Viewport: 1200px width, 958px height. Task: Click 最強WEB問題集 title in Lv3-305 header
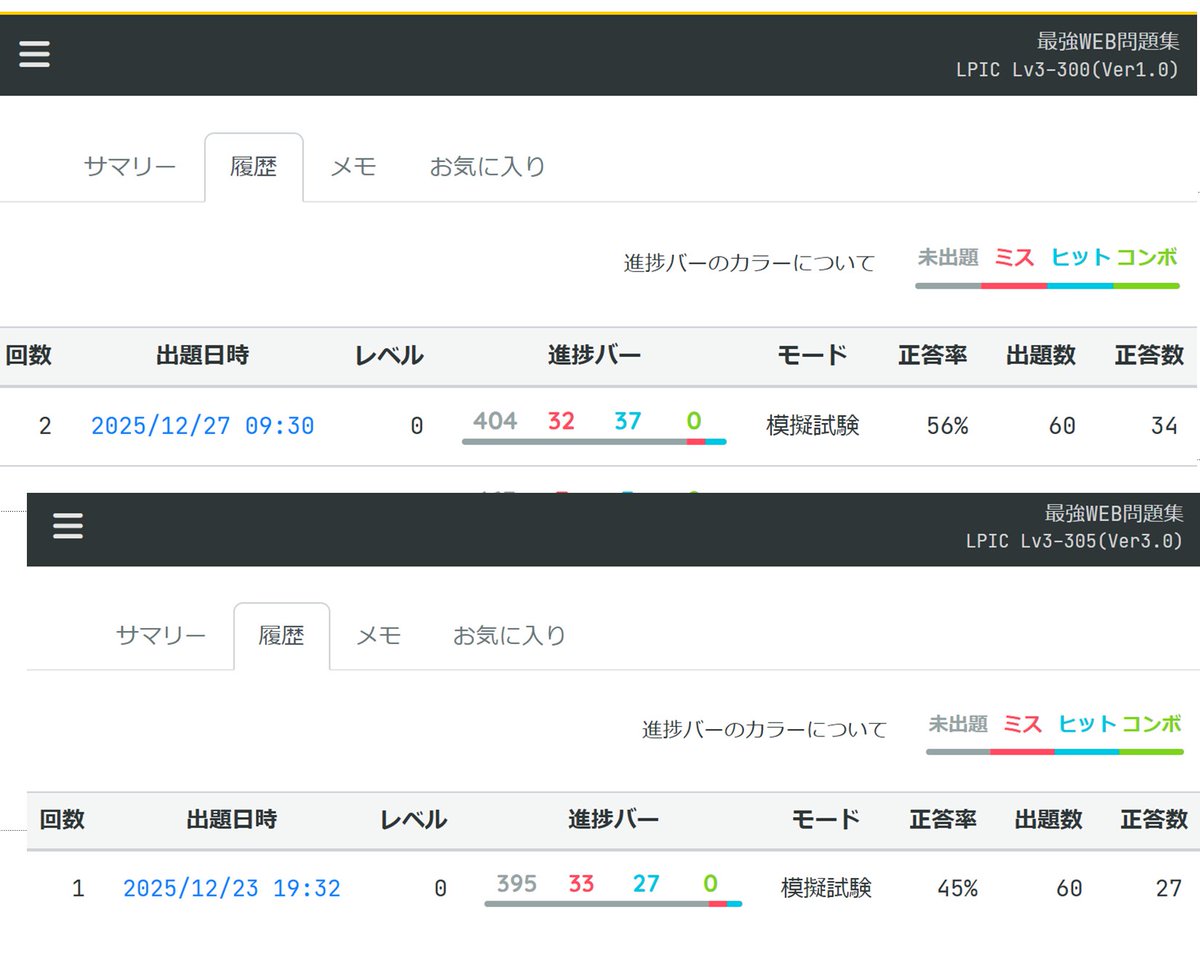[x=1114, y=514]
